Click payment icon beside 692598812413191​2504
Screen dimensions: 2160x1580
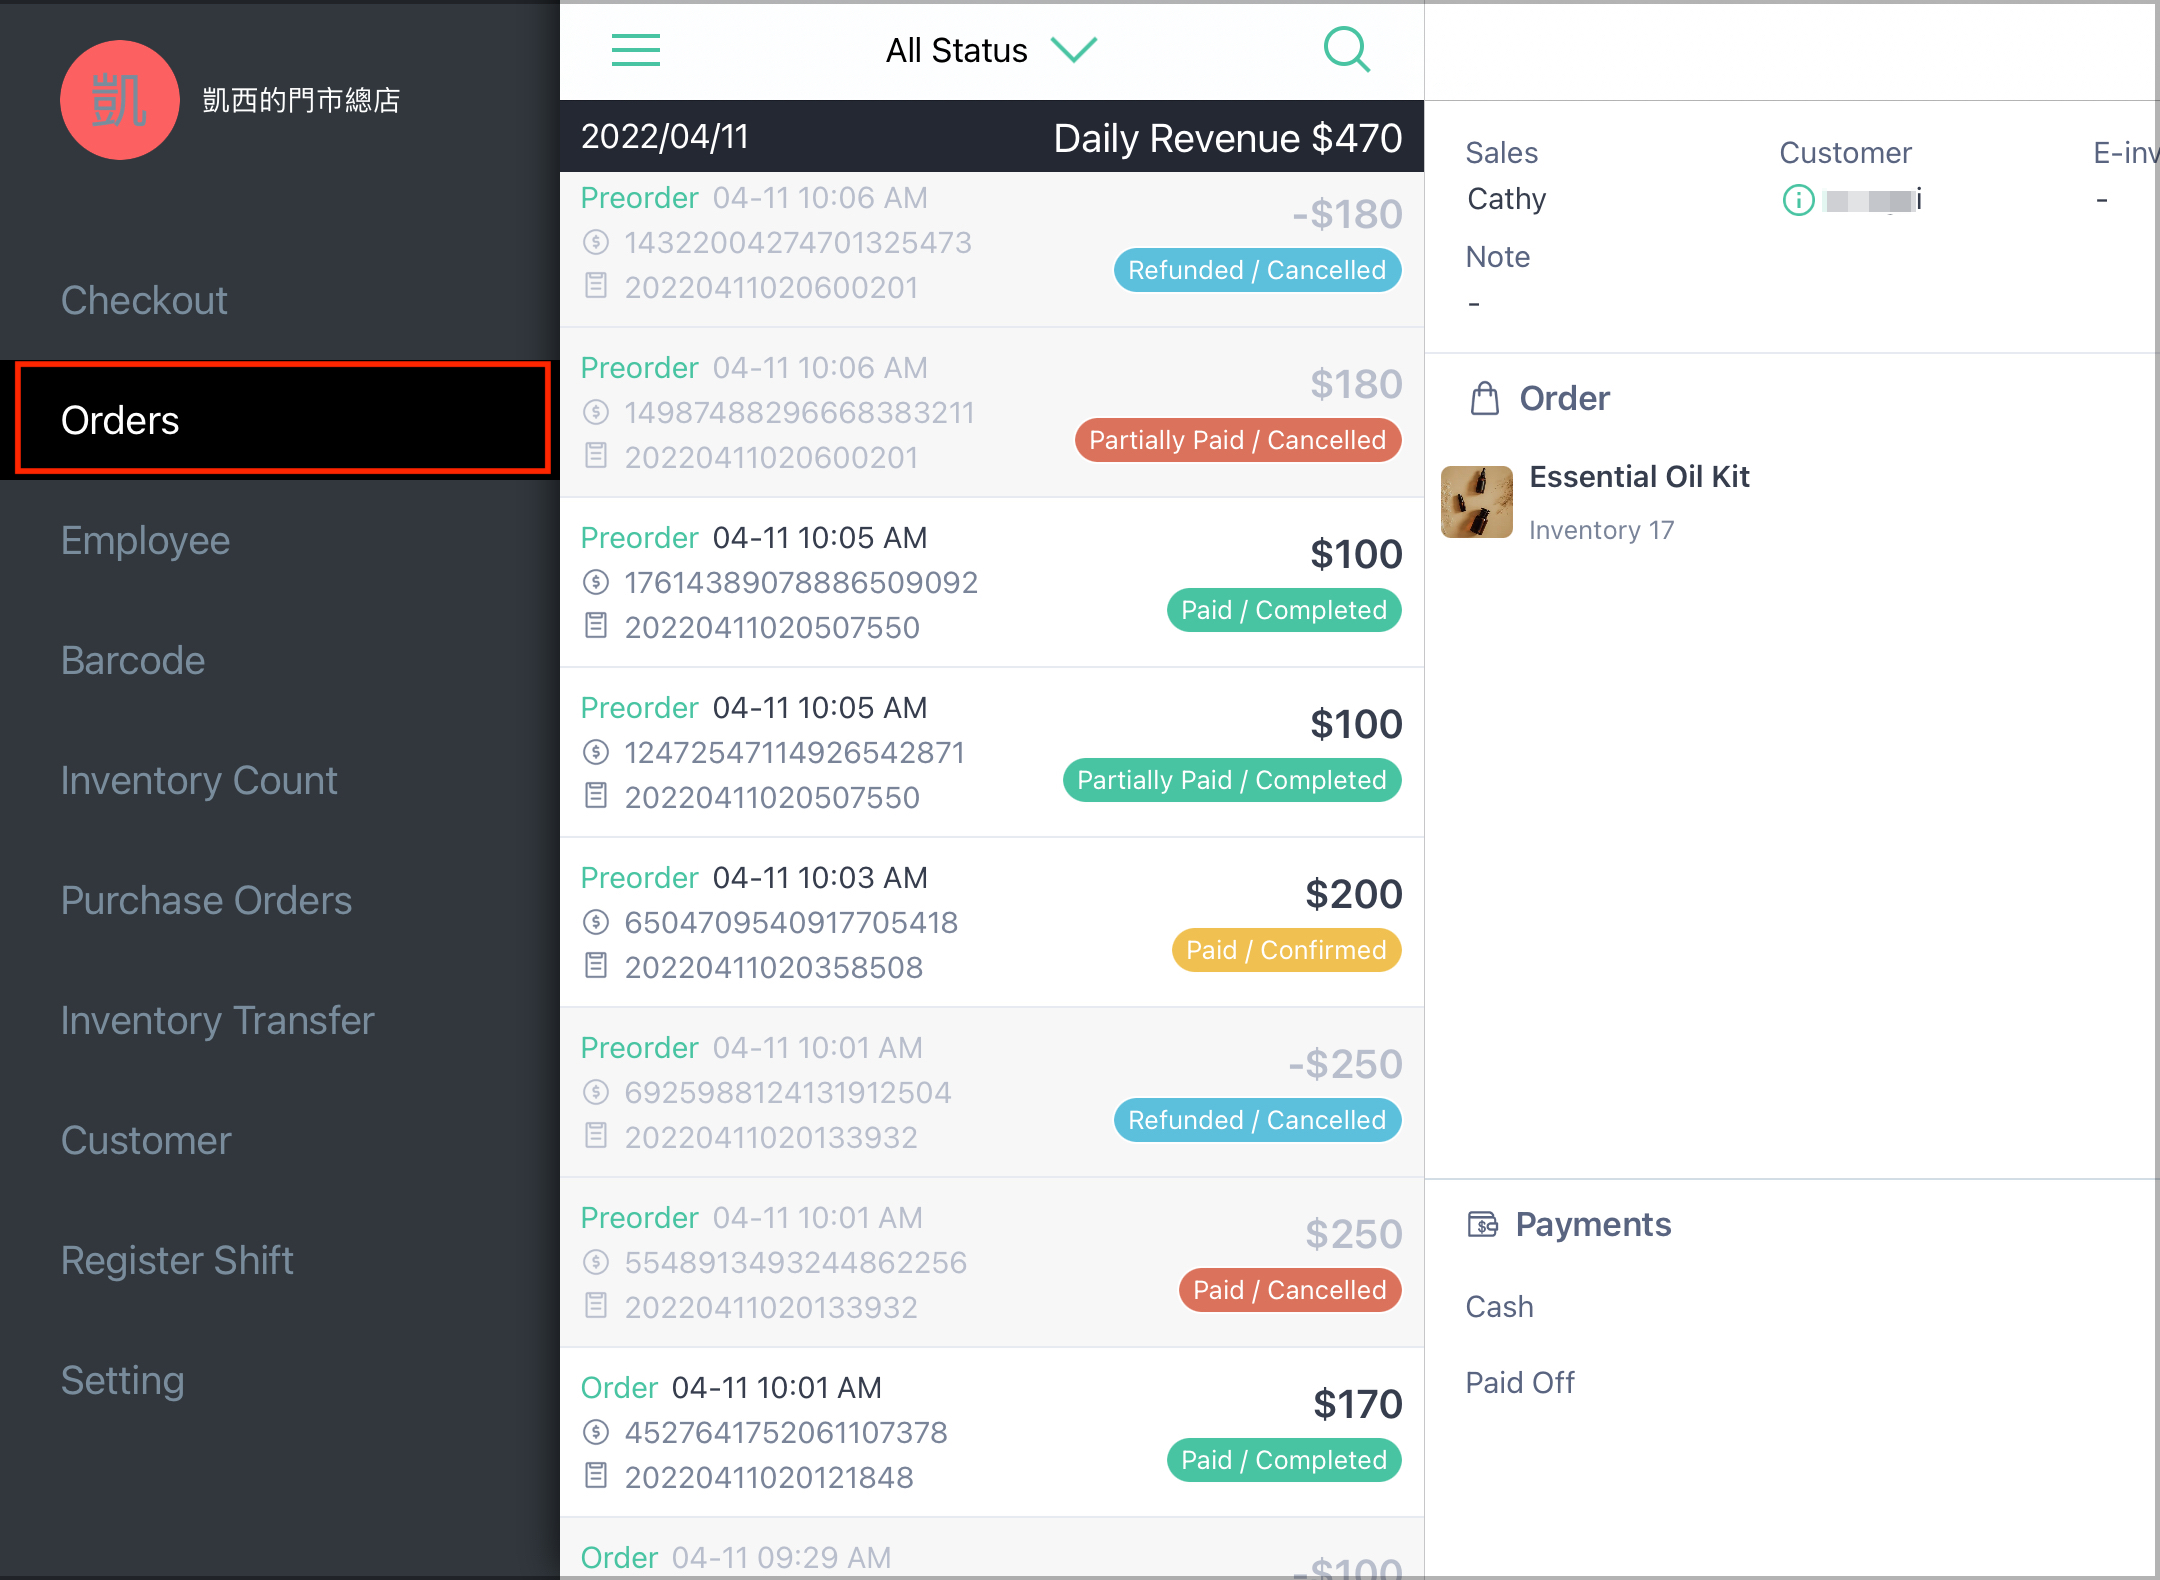pos(596,1092)
